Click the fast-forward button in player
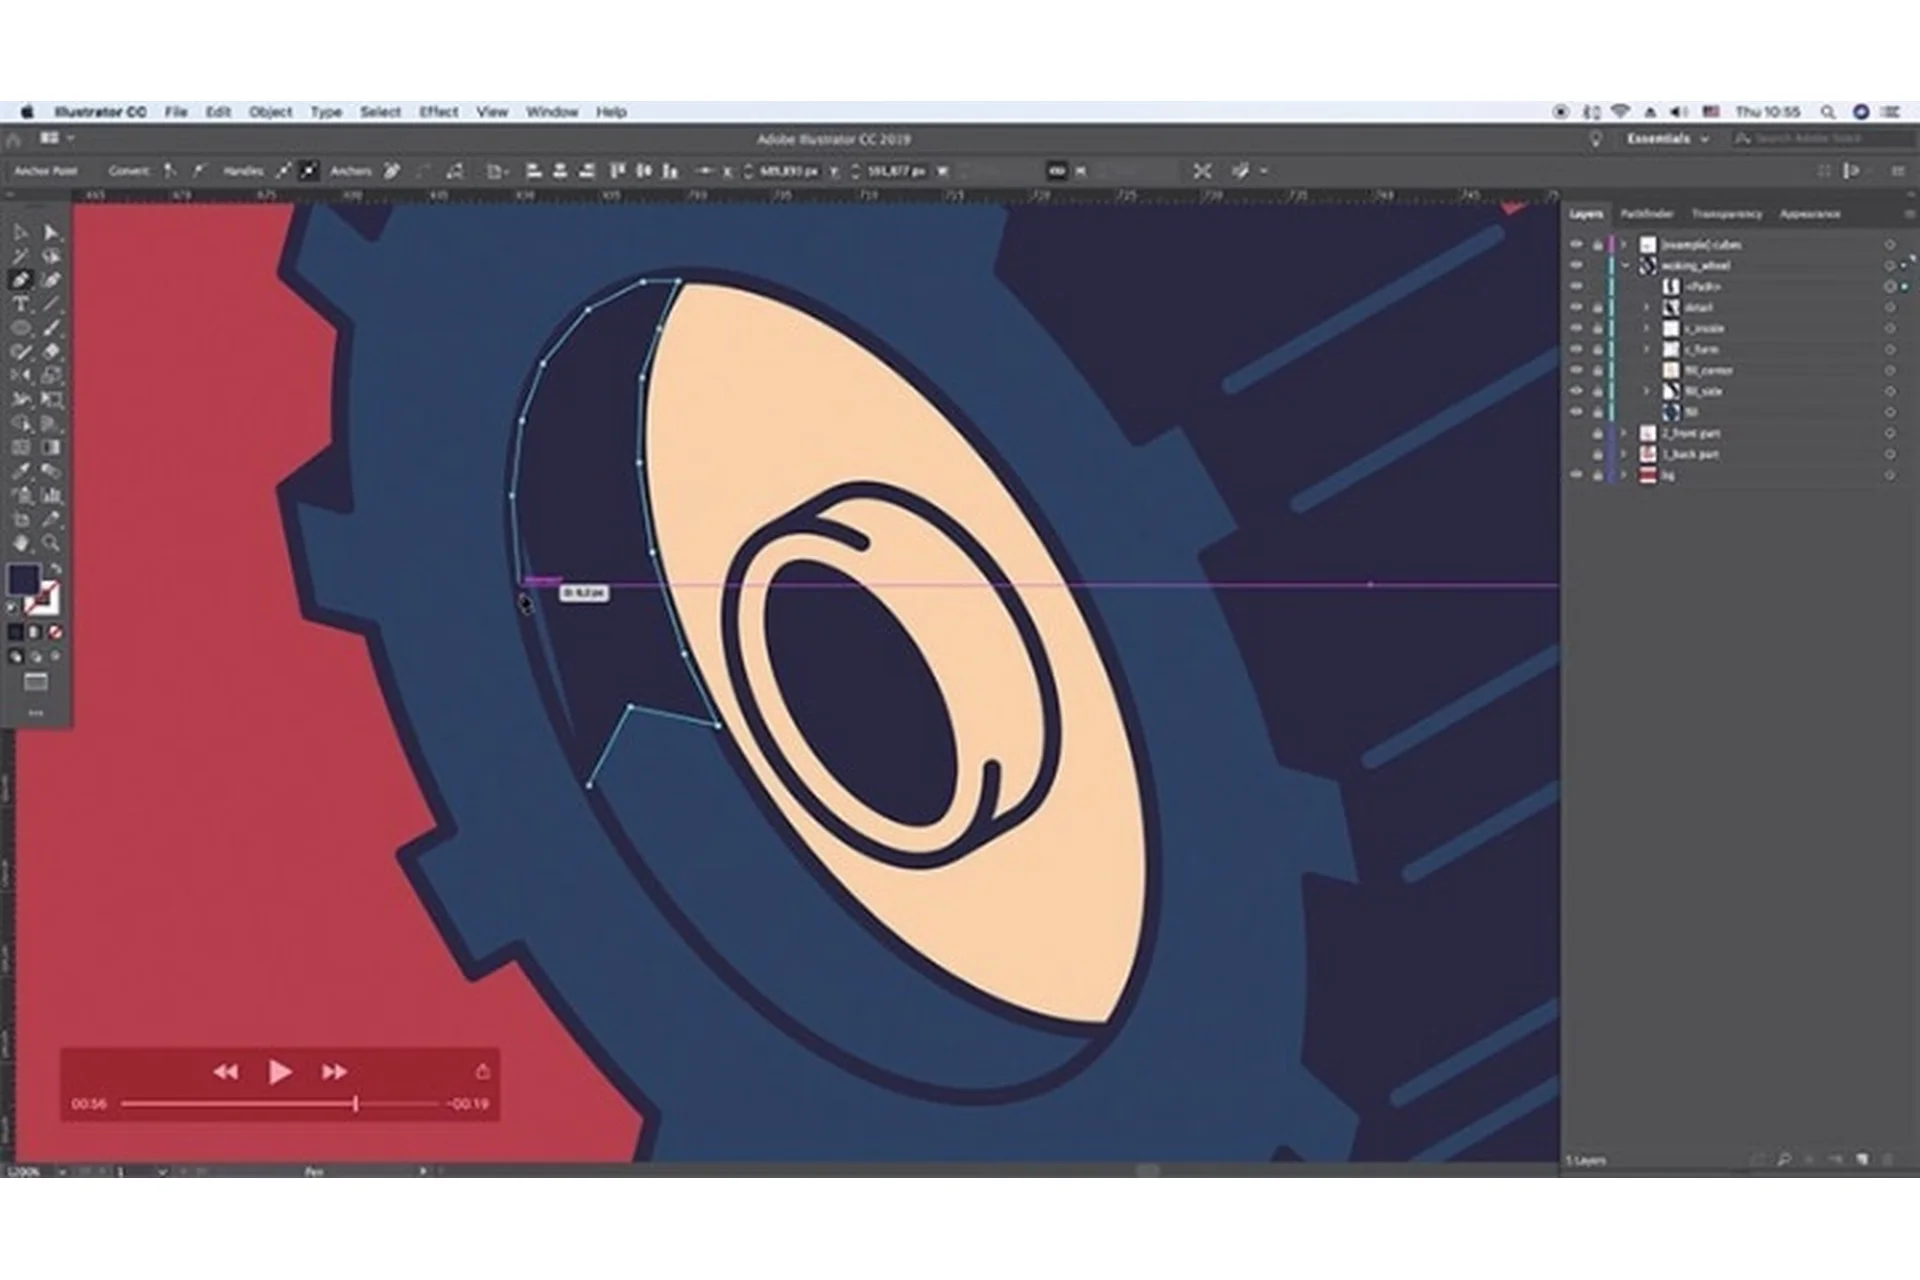 [334, 1072]
